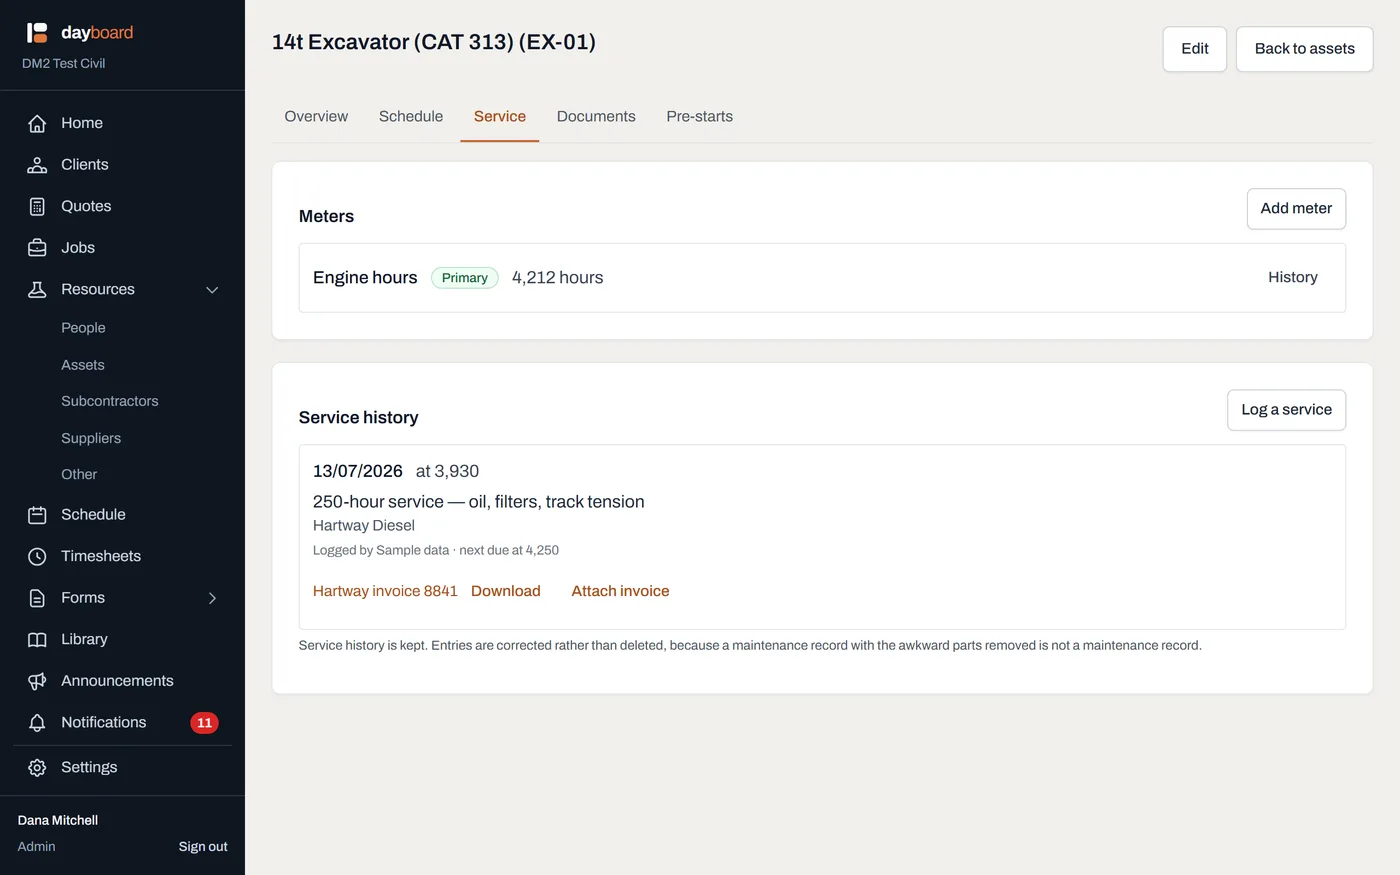Click the Dana Mitchell user name
This screenshot has height=875, width=1400.
tap(58, 821)
